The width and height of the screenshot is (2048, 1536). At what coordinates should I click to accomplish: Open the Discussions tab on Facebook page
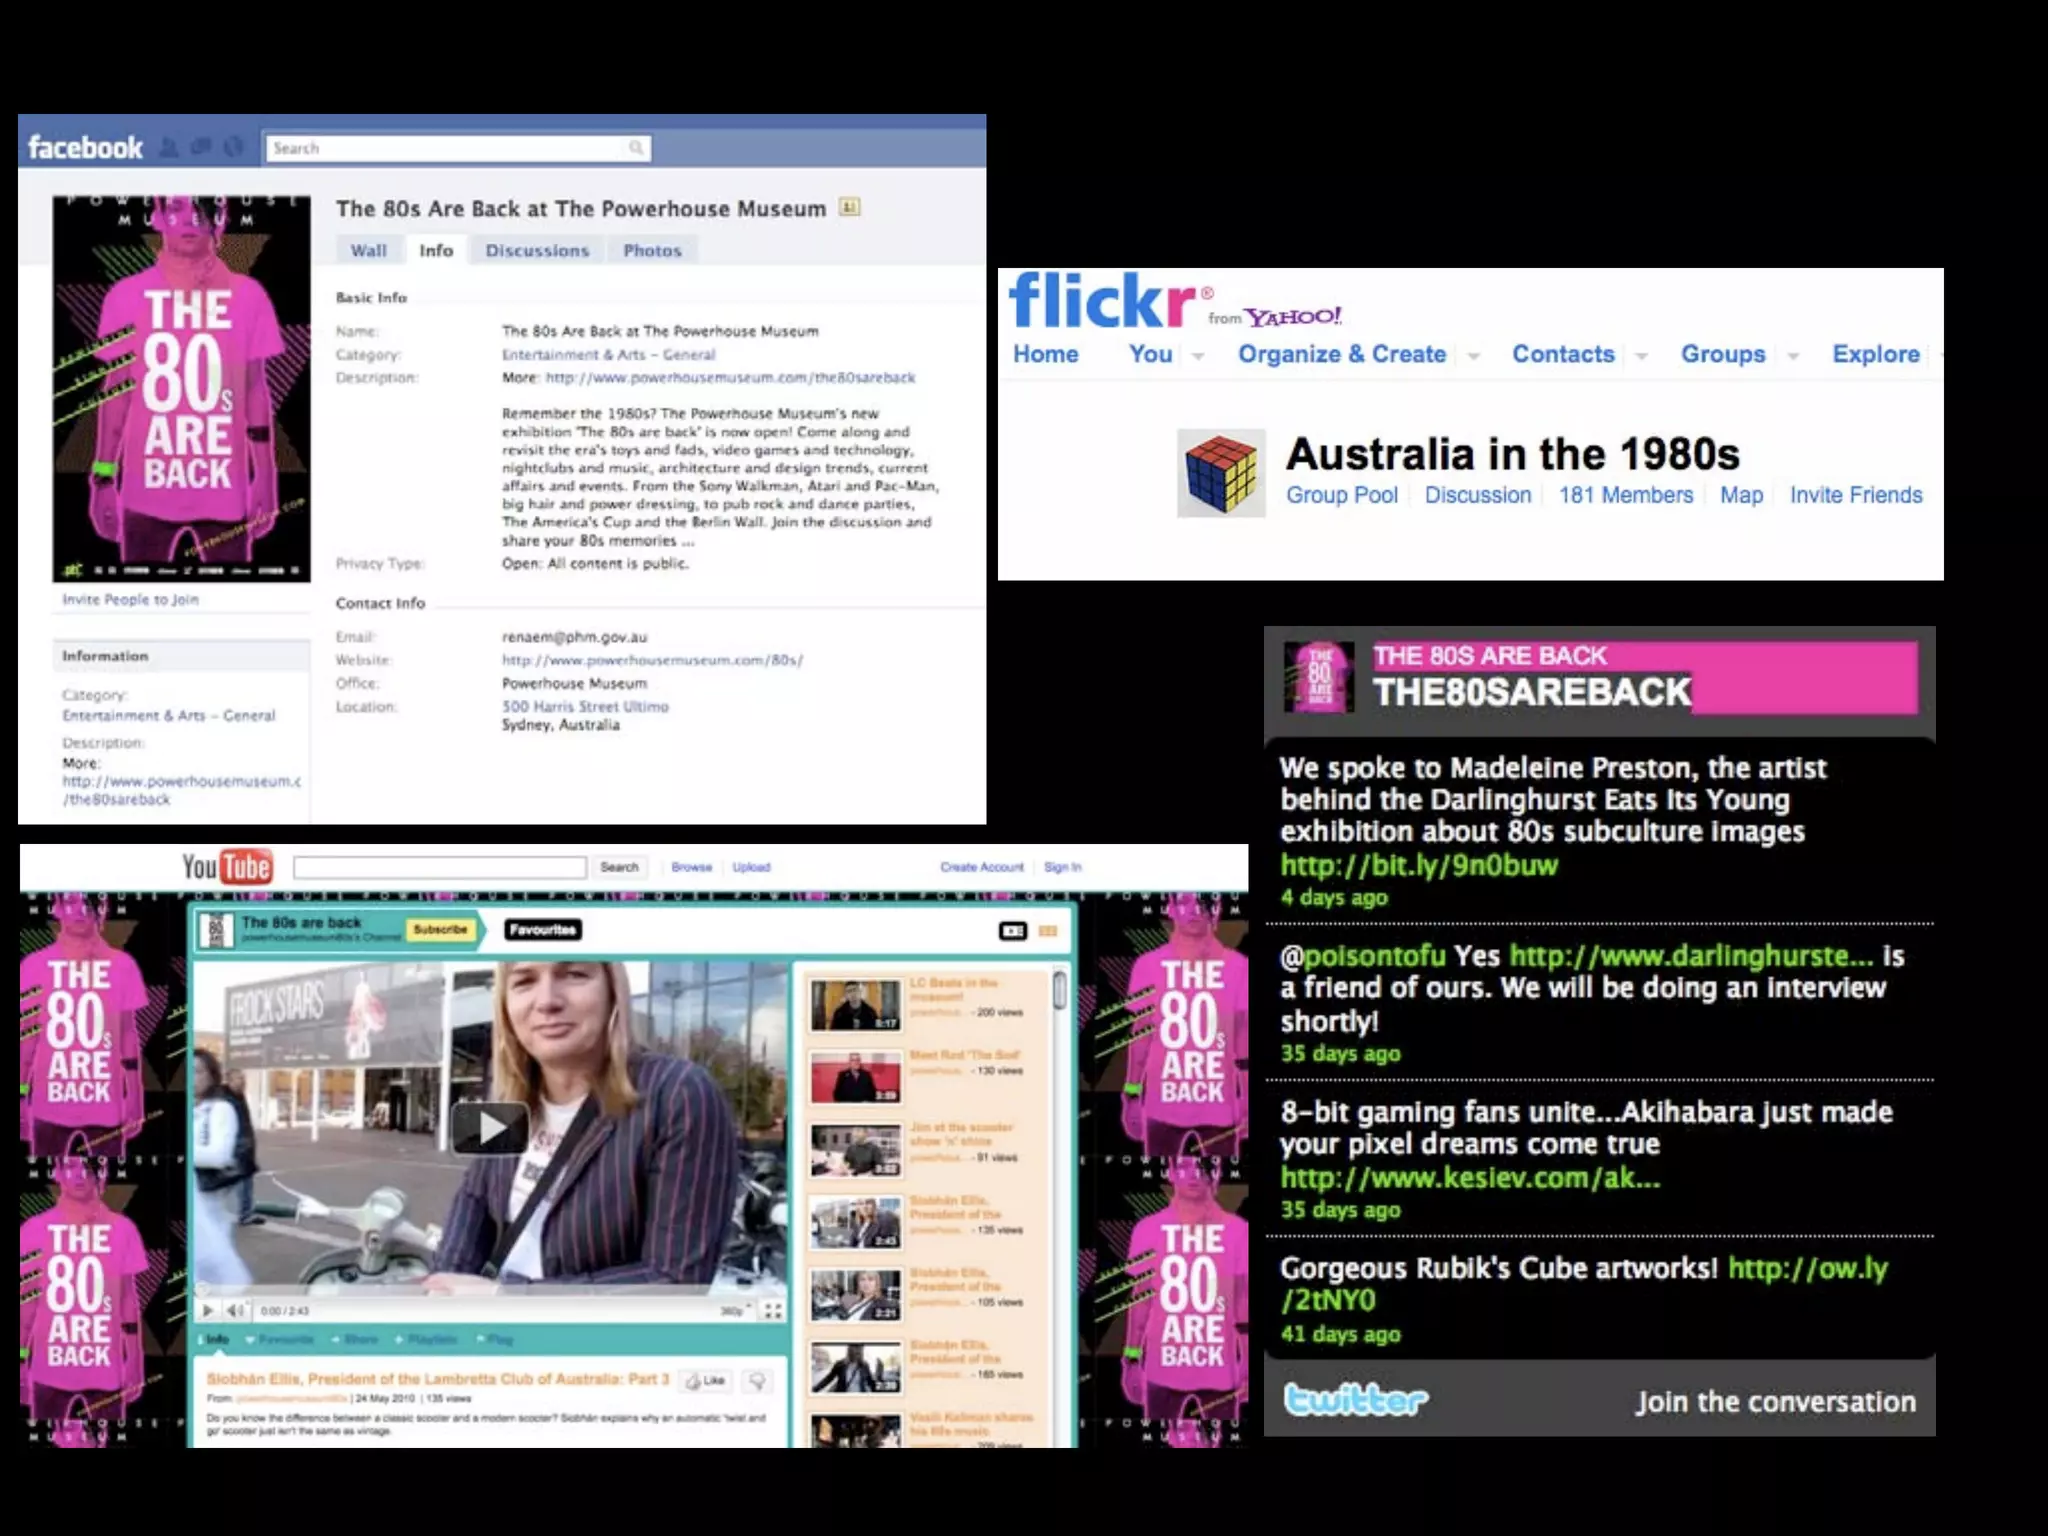[x=537, y=250]
